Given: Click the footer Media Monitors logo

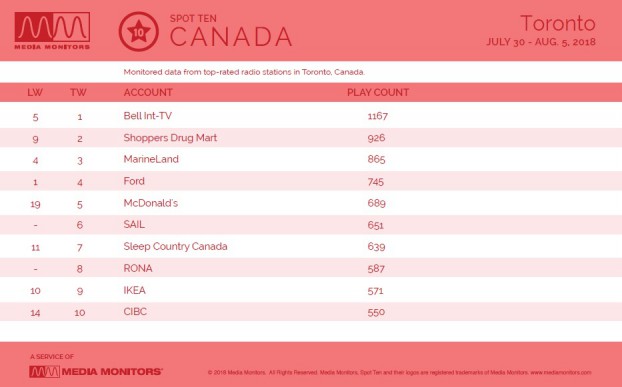Looking at the screenshot, I should point(96,372).
